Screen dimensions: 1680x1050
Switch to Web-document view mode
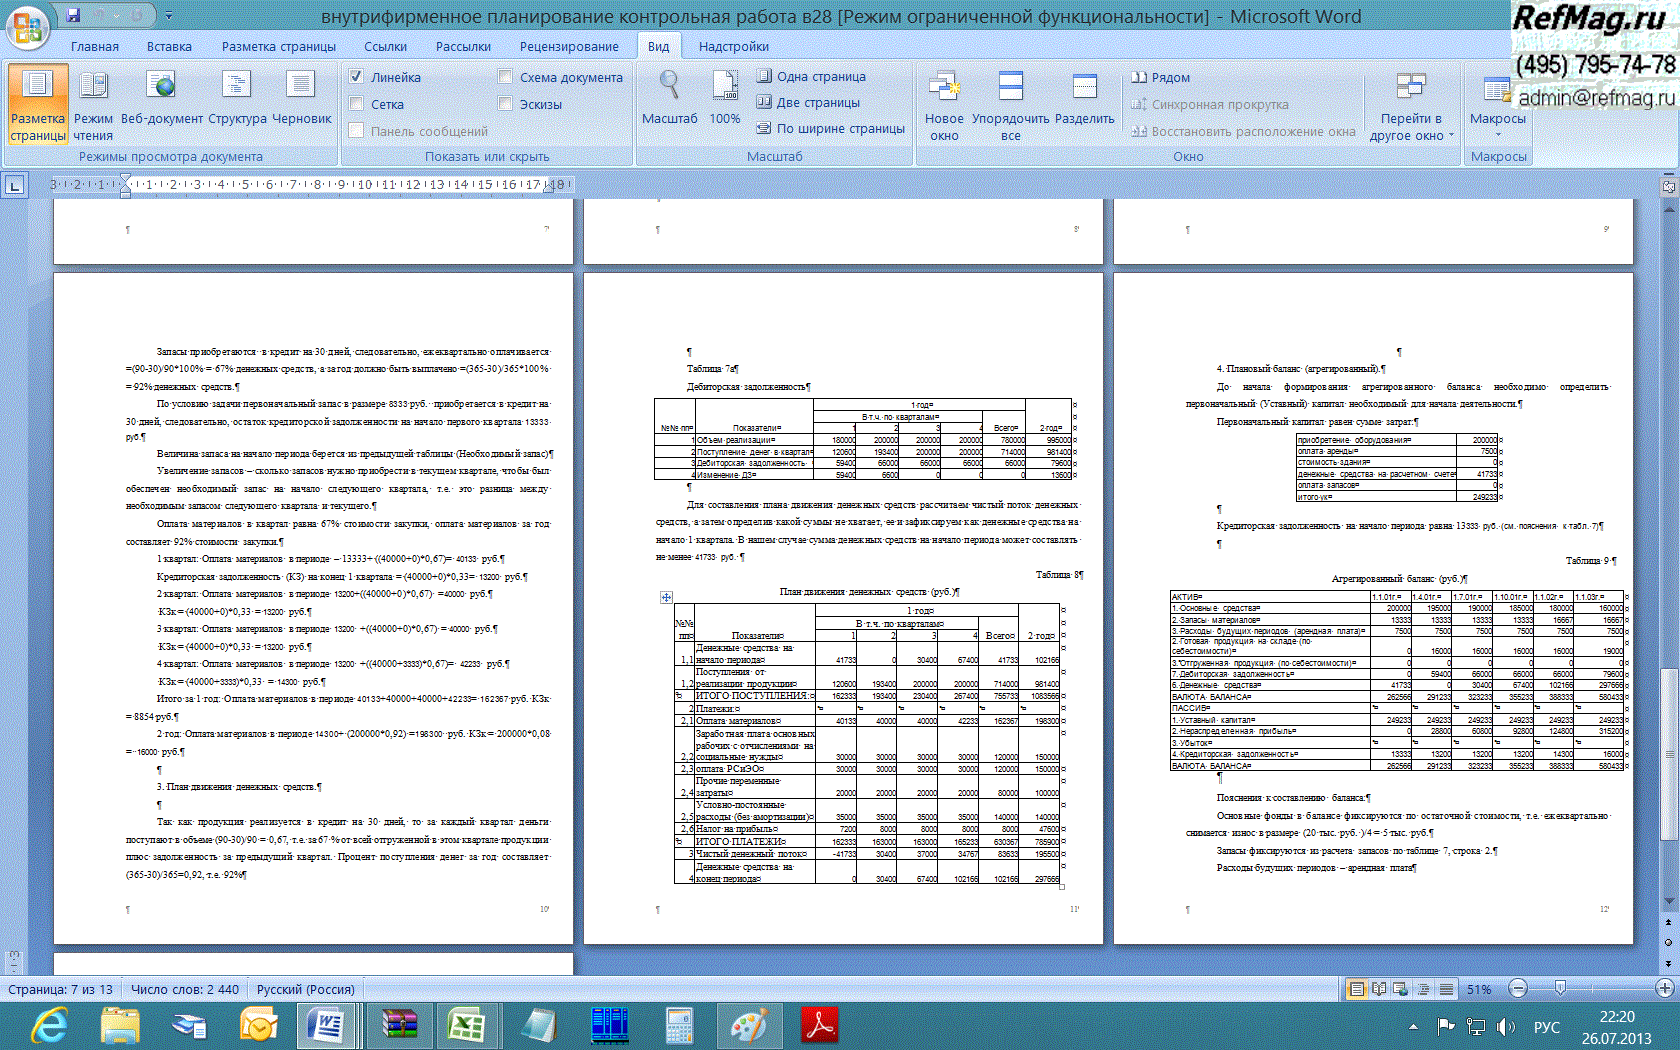[161, 100]
